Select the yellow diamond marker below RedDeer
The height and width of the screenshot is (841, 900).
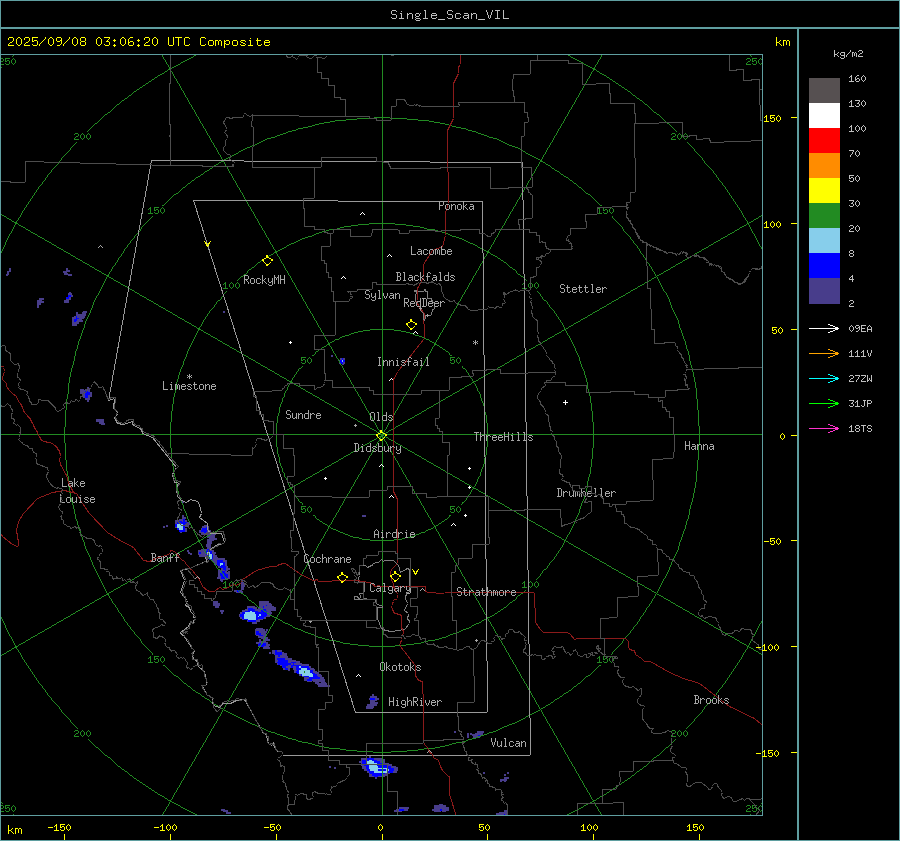coord(411,325)
